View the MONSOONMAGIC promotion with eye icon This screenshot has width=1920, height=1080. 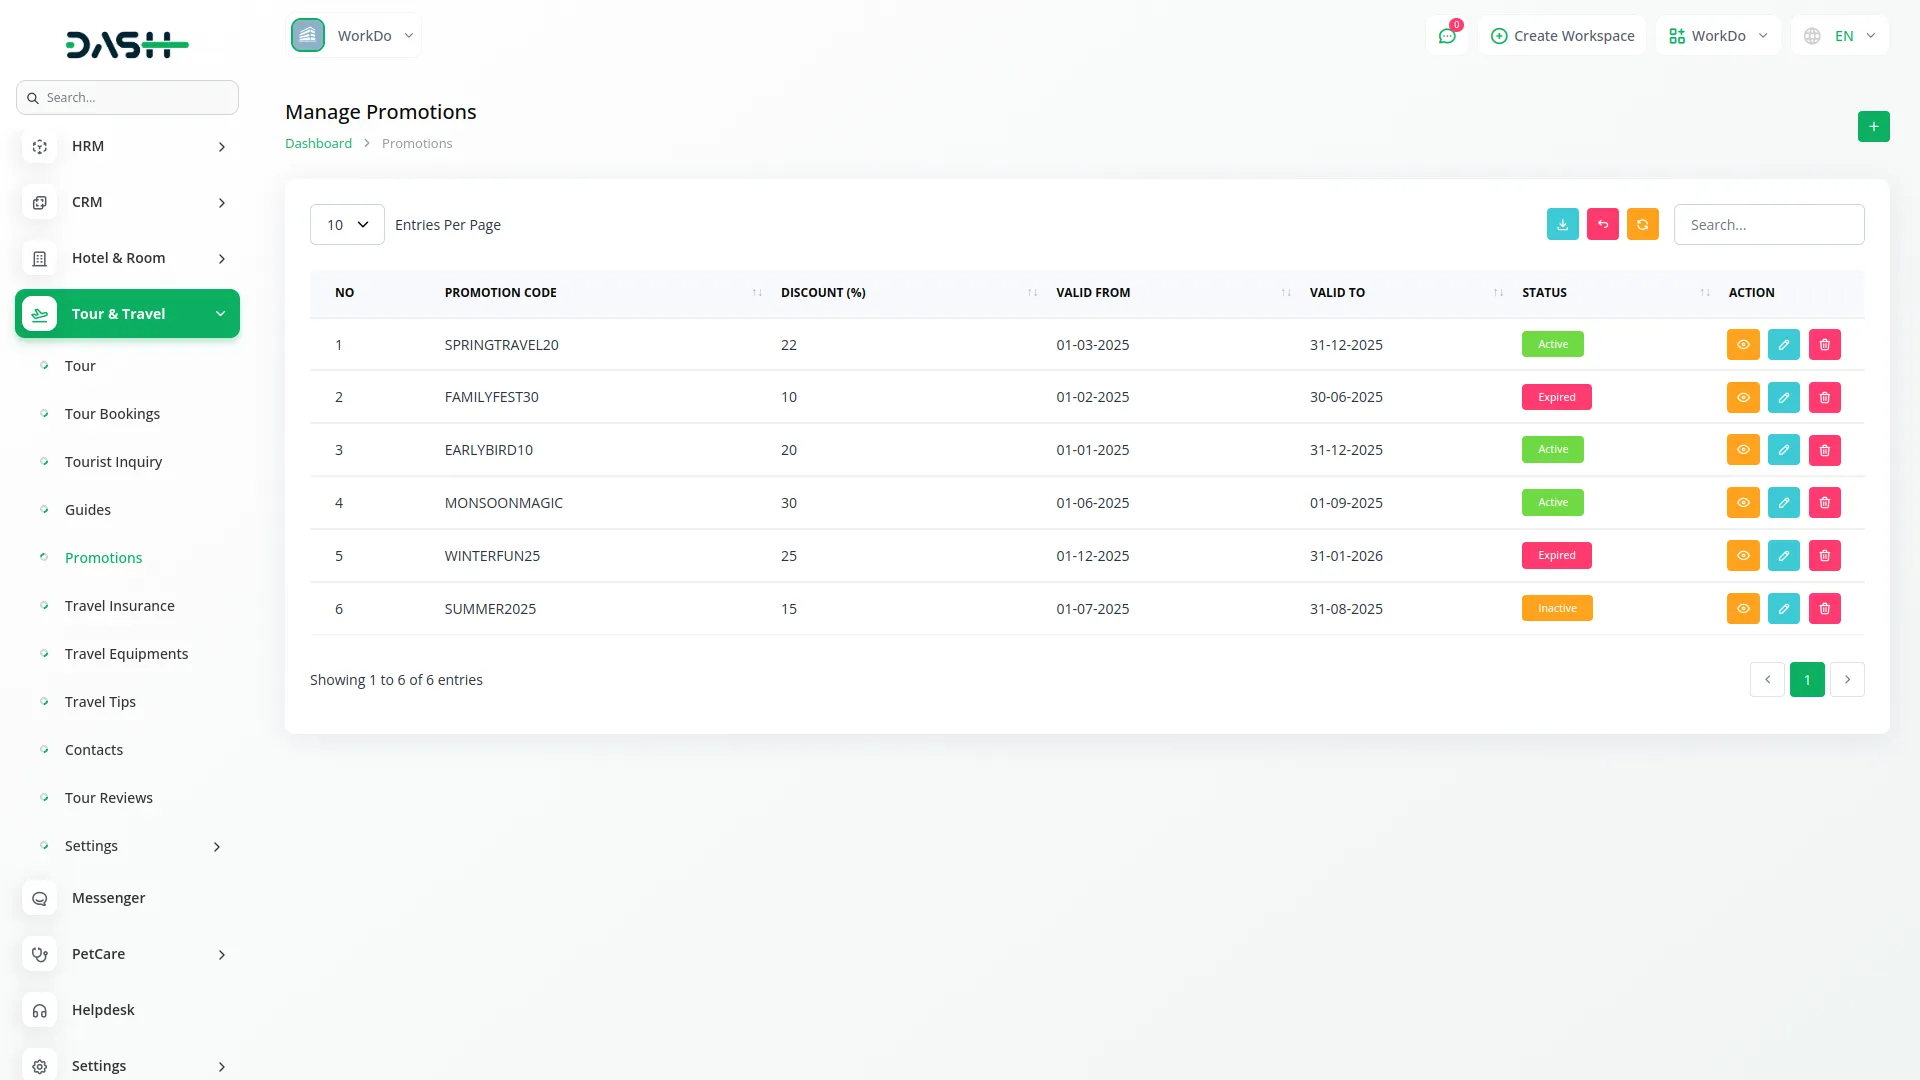pos(1742,503)
